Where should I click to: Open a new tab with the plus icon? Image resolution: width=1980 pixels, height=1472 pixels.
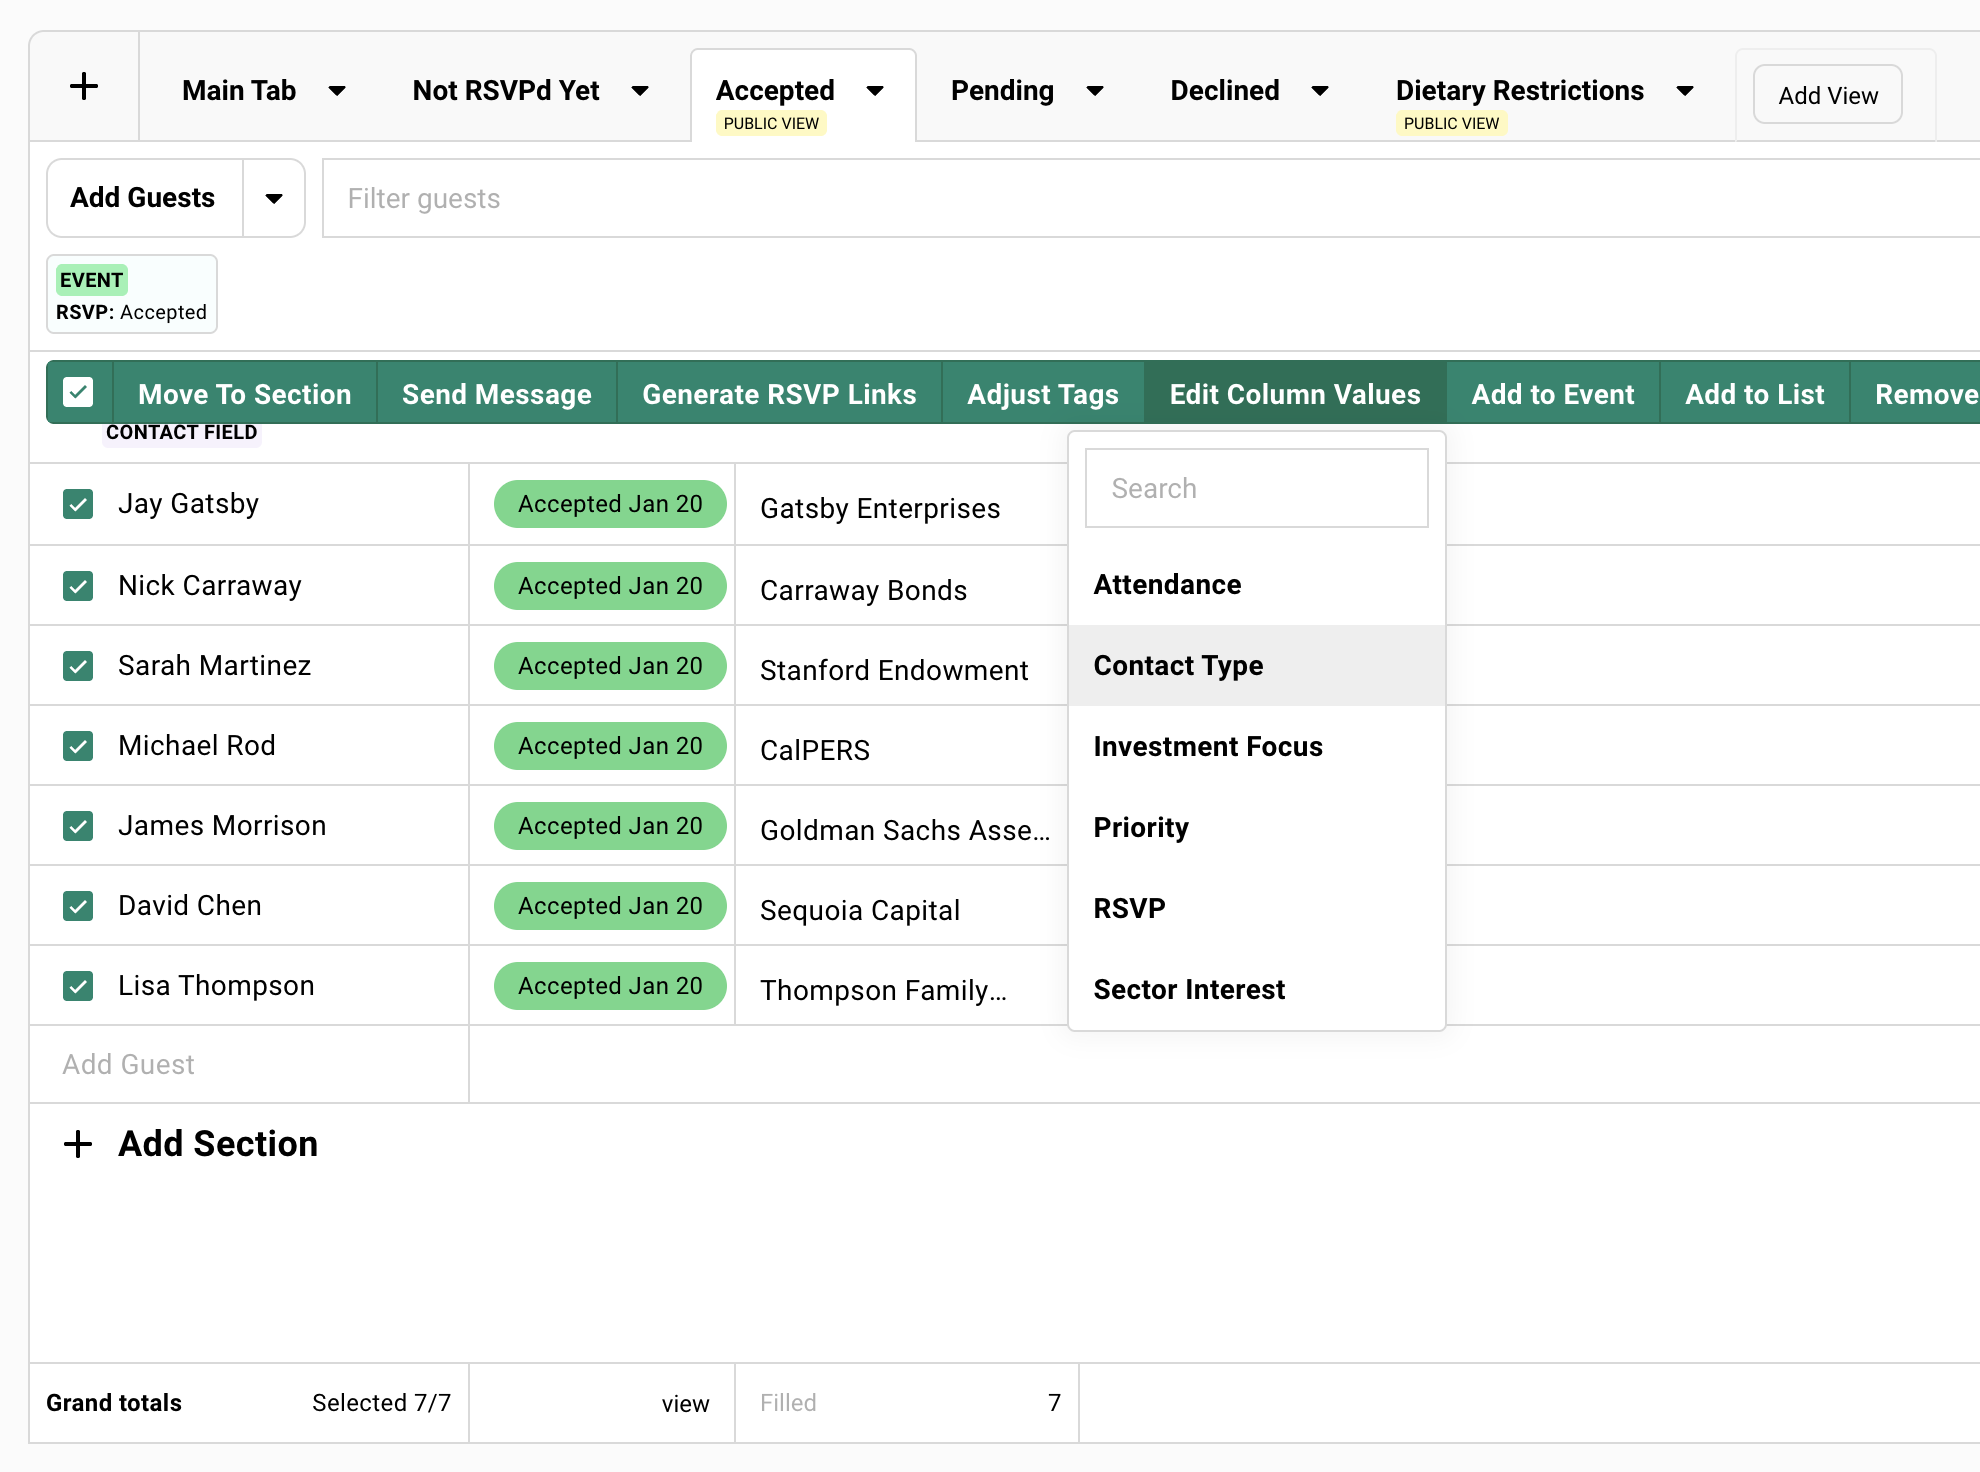pos(84,87)
